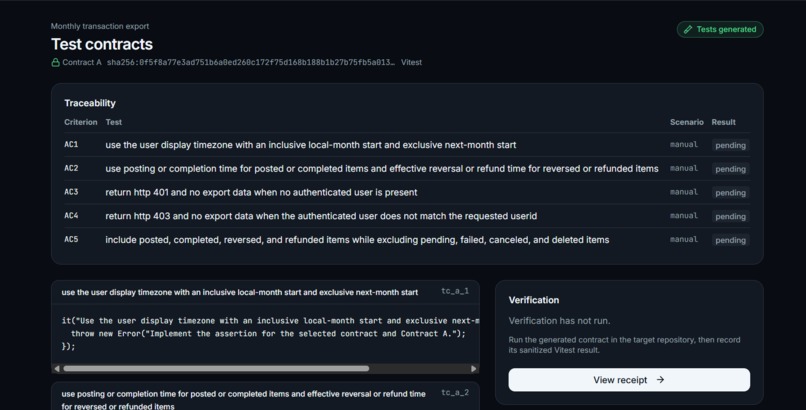This screenshot has height=410, width=806.
Task: Click the manual scenario in AC1 row
Action: pos(684,144)
